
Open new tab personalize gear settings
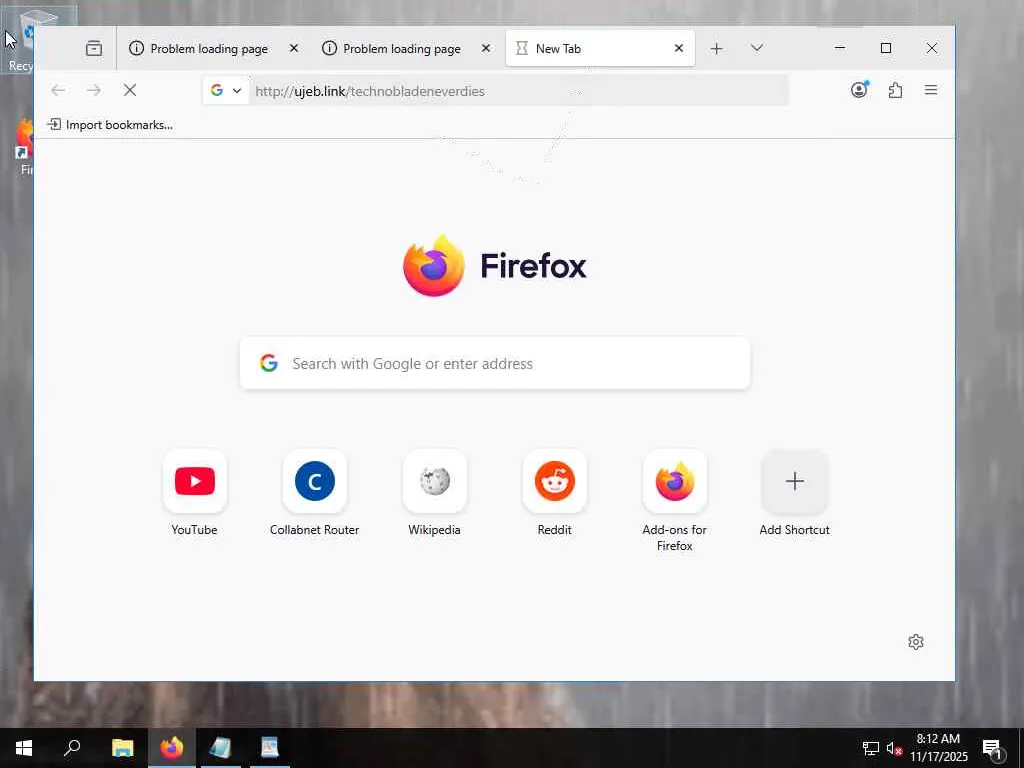916,642
